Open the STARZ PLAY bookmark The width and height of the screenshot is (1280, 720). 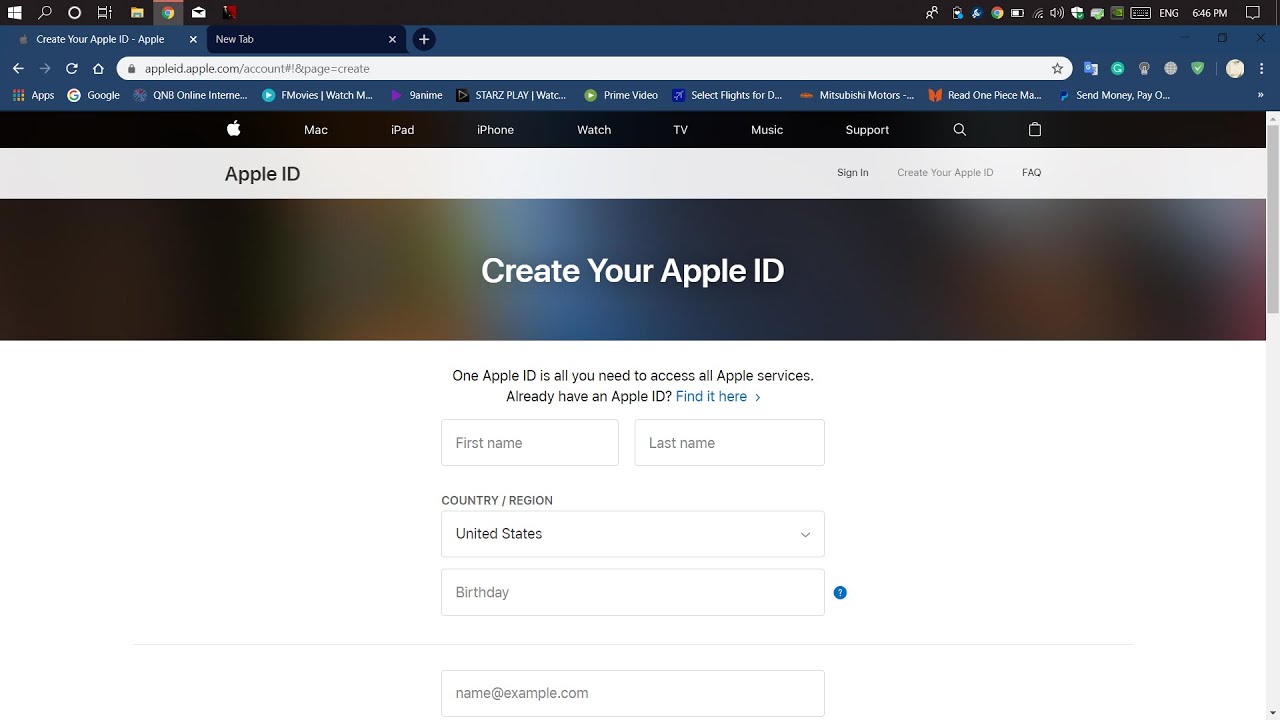click(511, 95)
